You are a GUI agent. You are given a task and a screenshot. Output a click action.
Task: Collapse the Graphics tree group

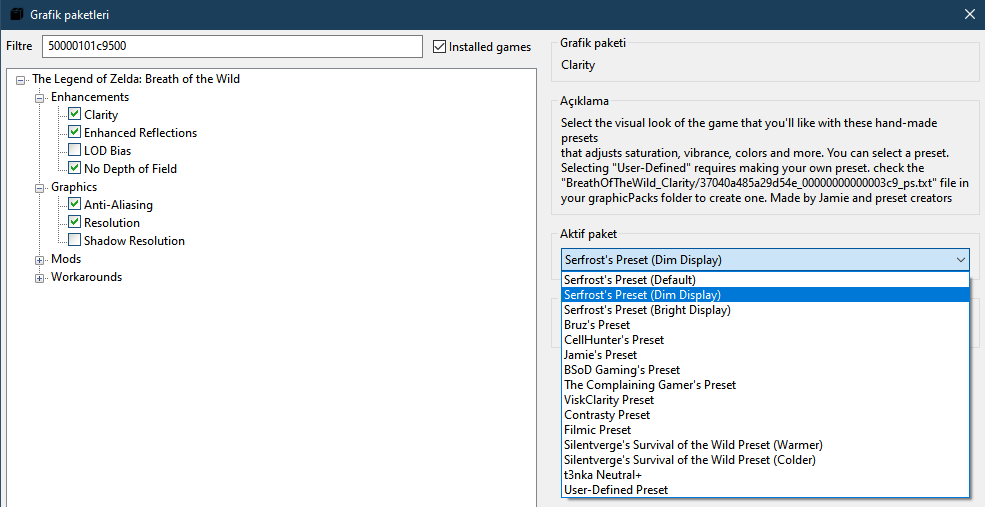click(40, 188)
